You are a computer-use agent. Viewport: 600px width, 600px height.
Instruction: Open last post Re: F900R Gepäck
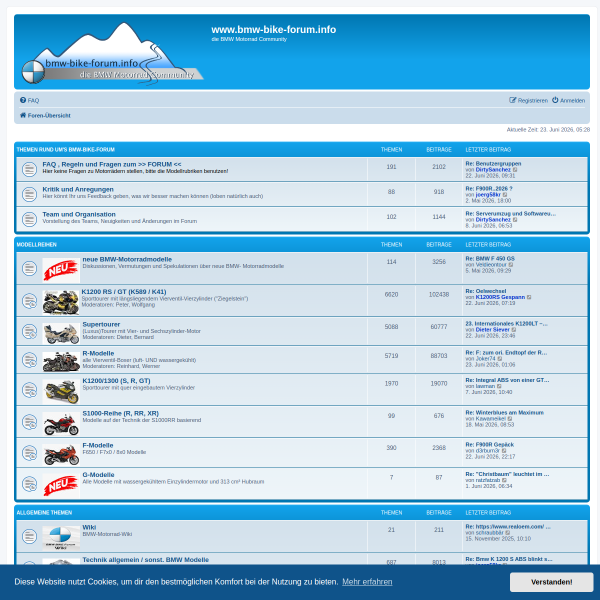489,445
